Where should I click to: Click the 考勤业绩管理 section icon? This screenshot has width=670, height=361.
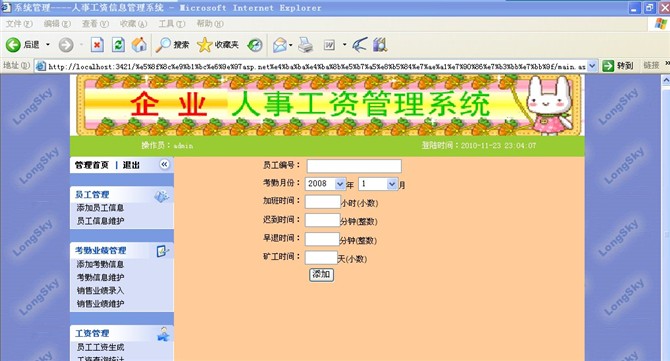click(162, 251)
